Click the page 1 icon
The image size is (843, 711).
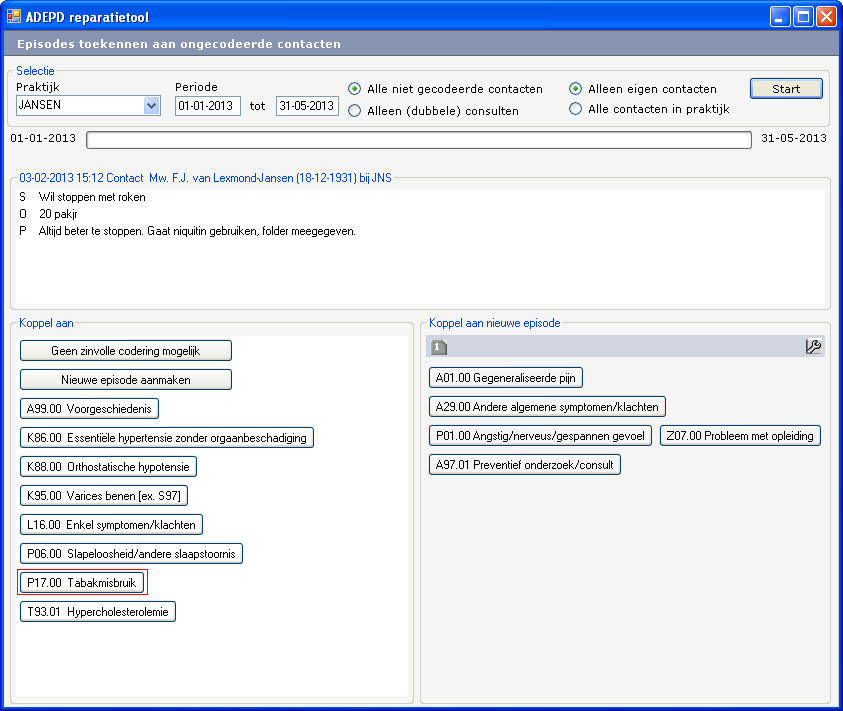[439, 347]
